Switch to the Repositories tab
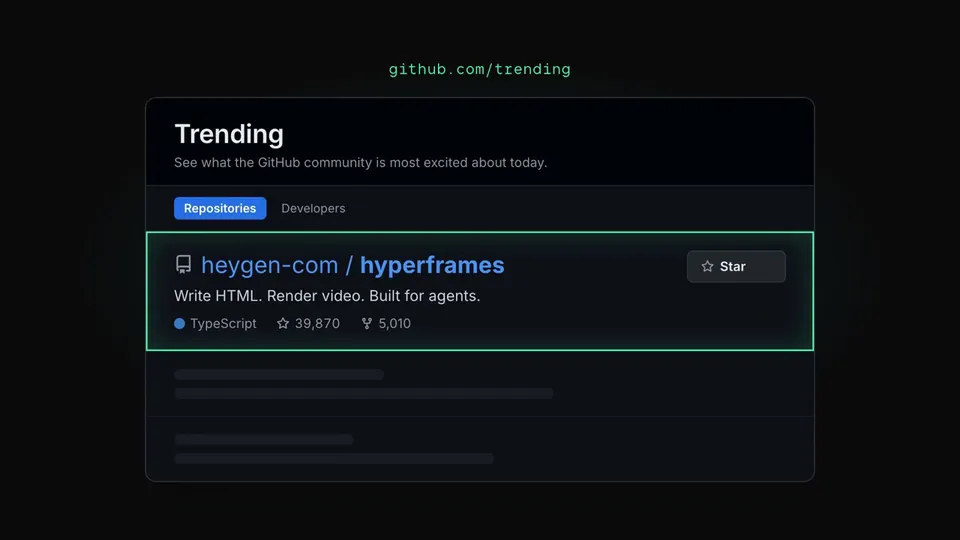Viewport: 960px width, 540px height. (x=220, y=208)
